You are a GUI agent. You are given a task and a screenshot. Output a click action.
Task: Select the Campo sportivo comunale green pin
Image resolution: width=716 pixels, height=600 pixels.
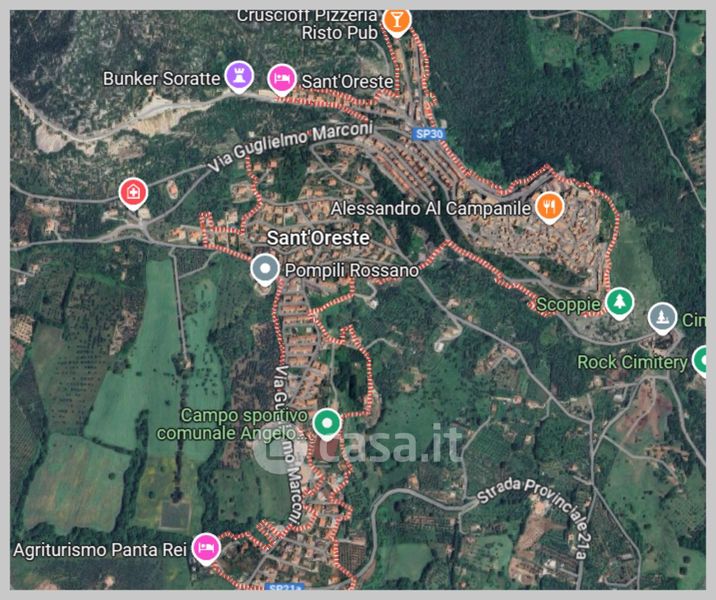click(x=327, y=424)
